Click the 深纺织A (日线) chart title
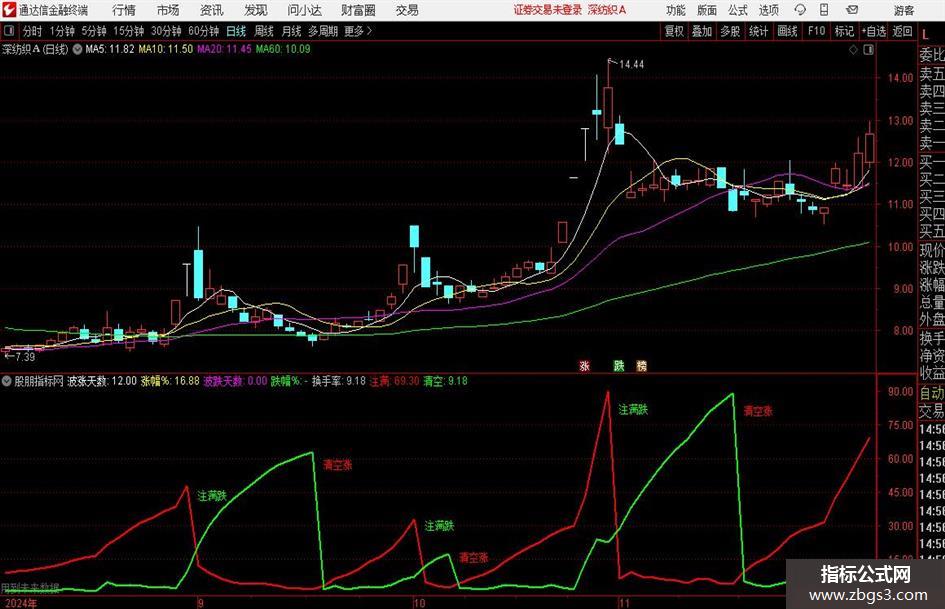 (x=36, y=49)
